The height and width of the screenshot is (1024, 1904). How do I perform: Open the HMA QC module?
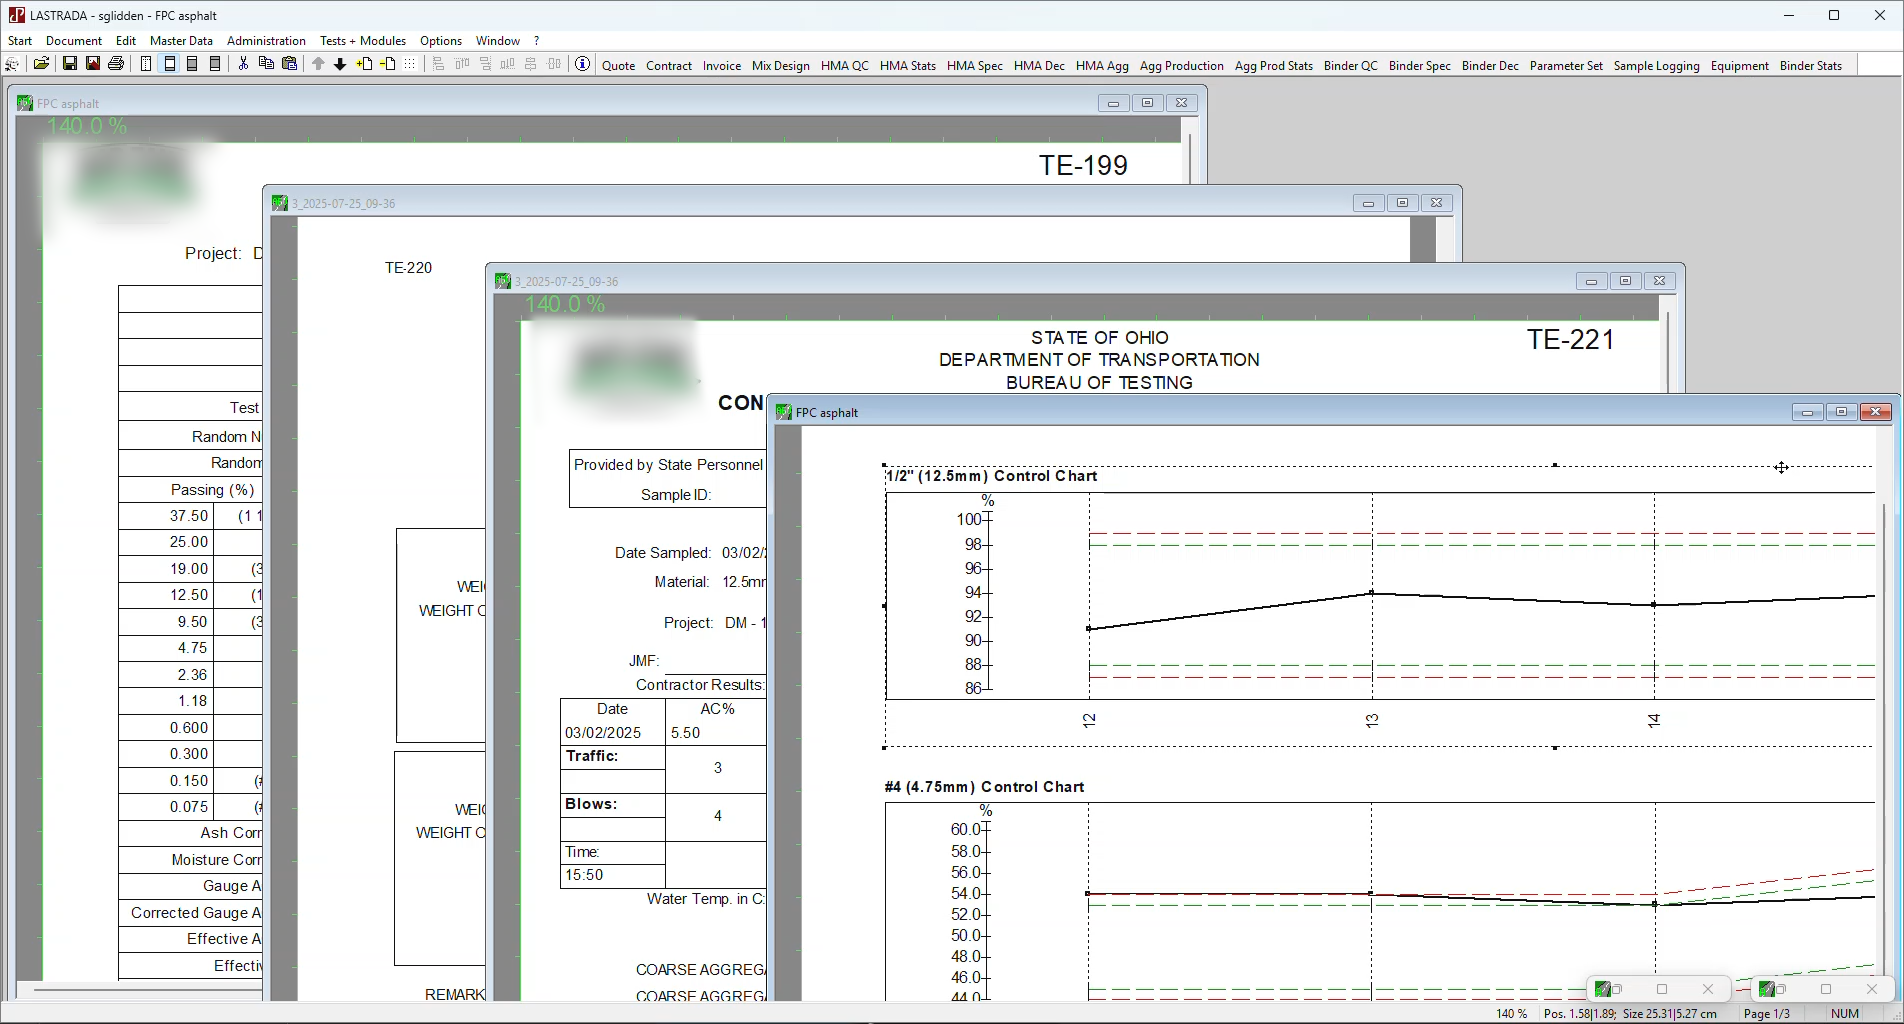coord(845,66)
